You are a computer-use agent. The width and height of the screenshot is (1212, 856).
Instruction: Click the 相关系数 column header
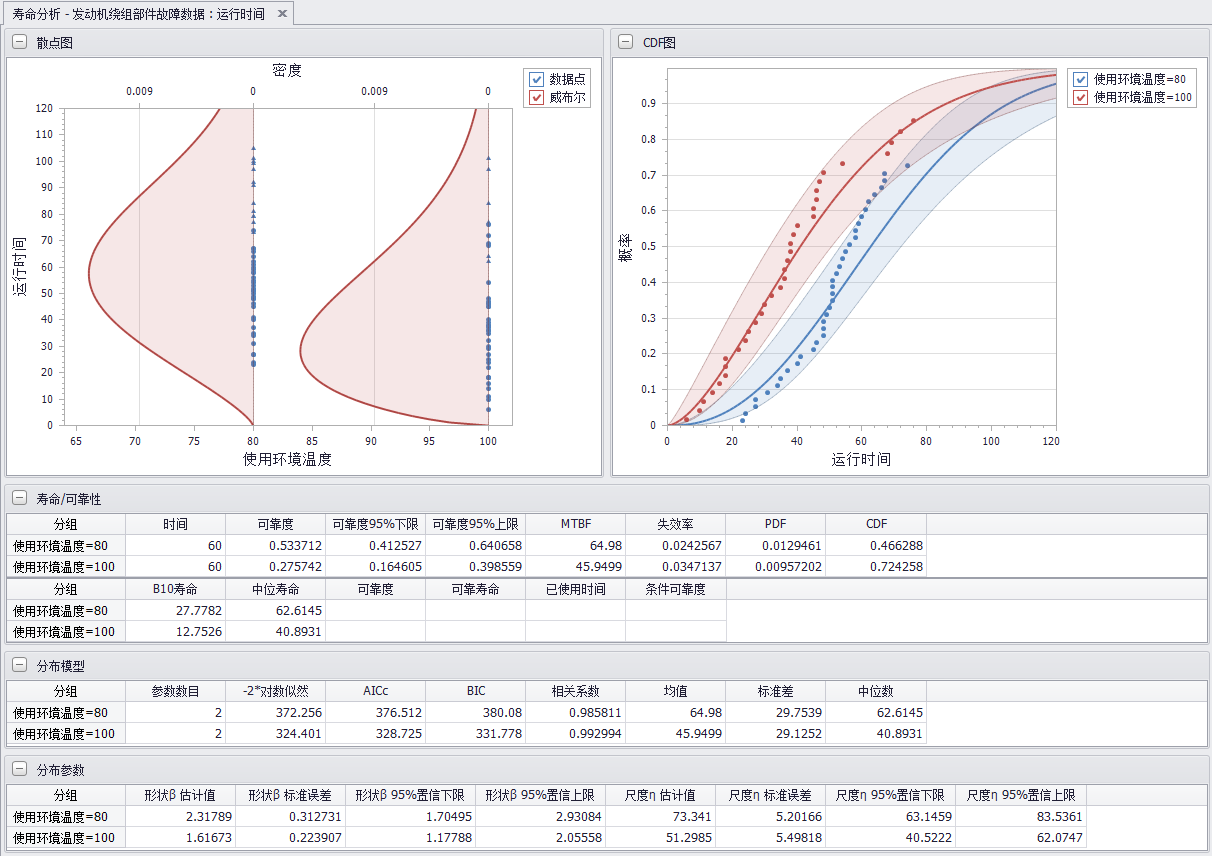575,691
